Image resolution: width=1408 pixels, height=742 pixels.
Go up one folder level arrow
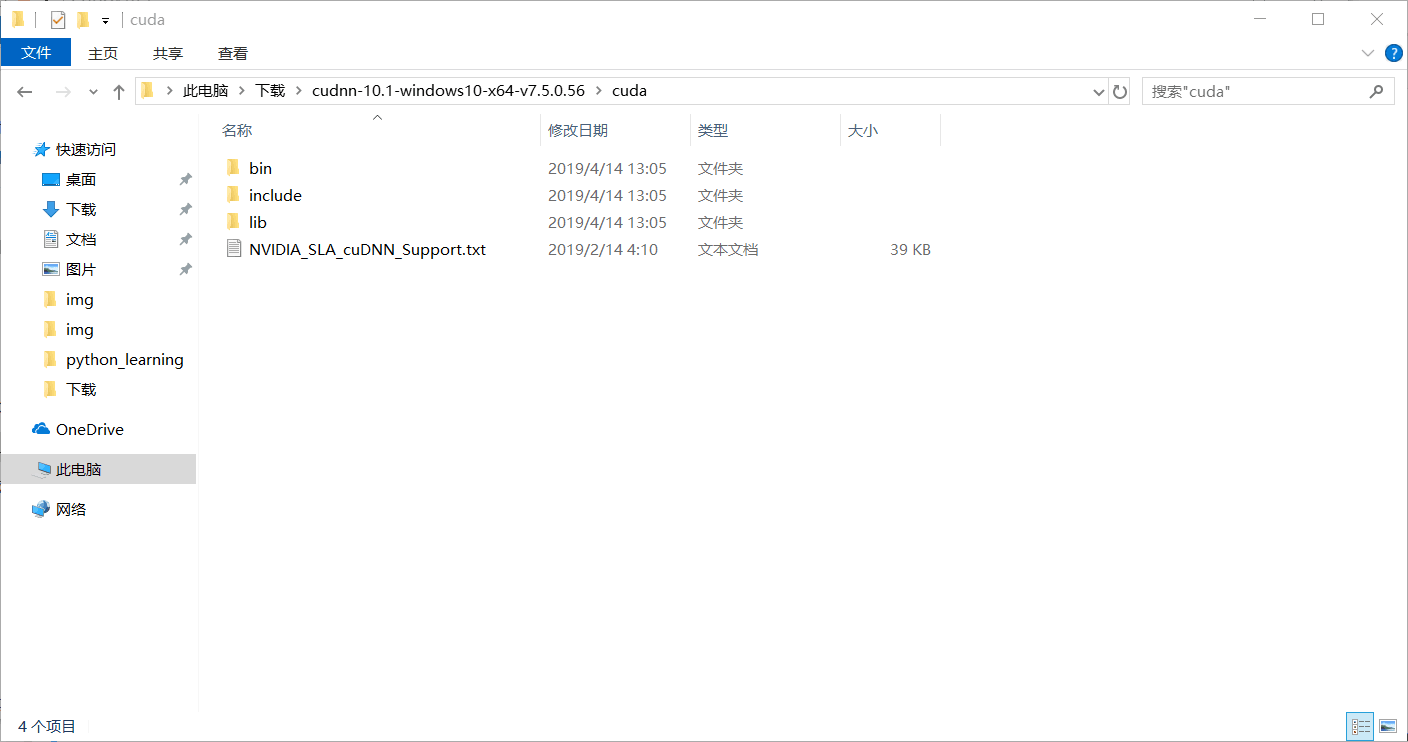tap(119, 91)
